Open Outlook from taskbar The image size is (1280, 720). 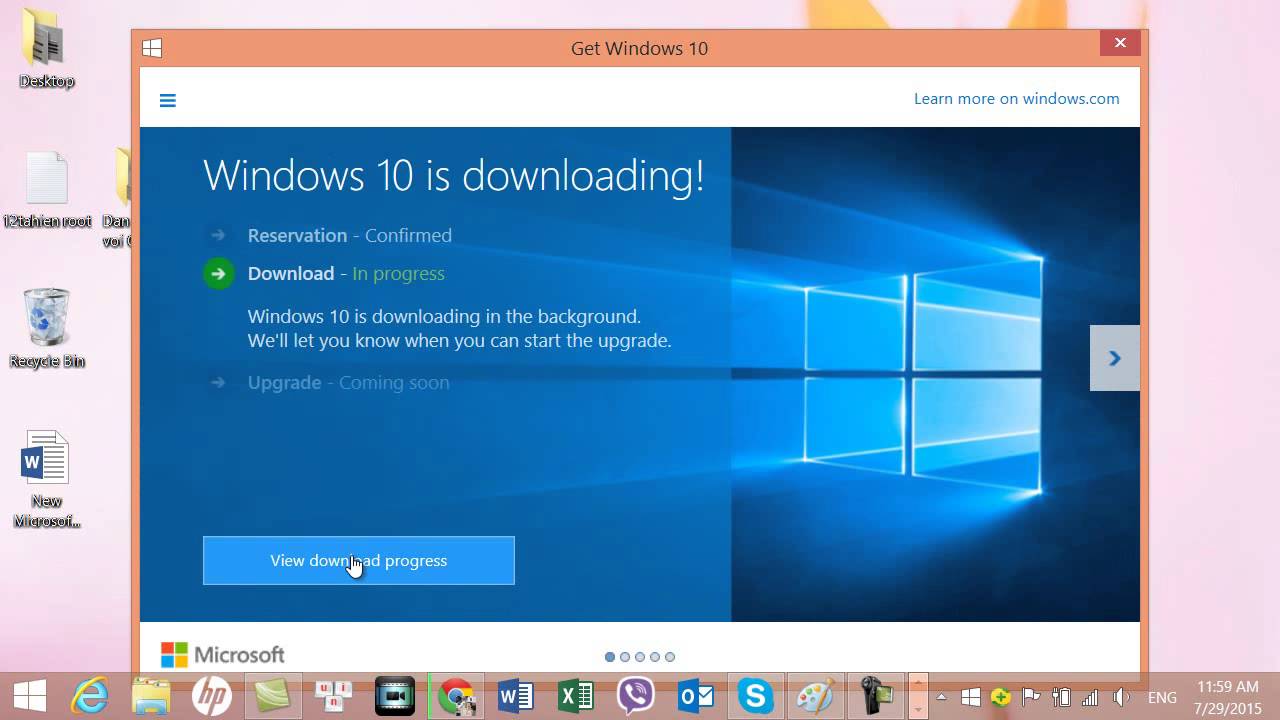pos(696,695)
